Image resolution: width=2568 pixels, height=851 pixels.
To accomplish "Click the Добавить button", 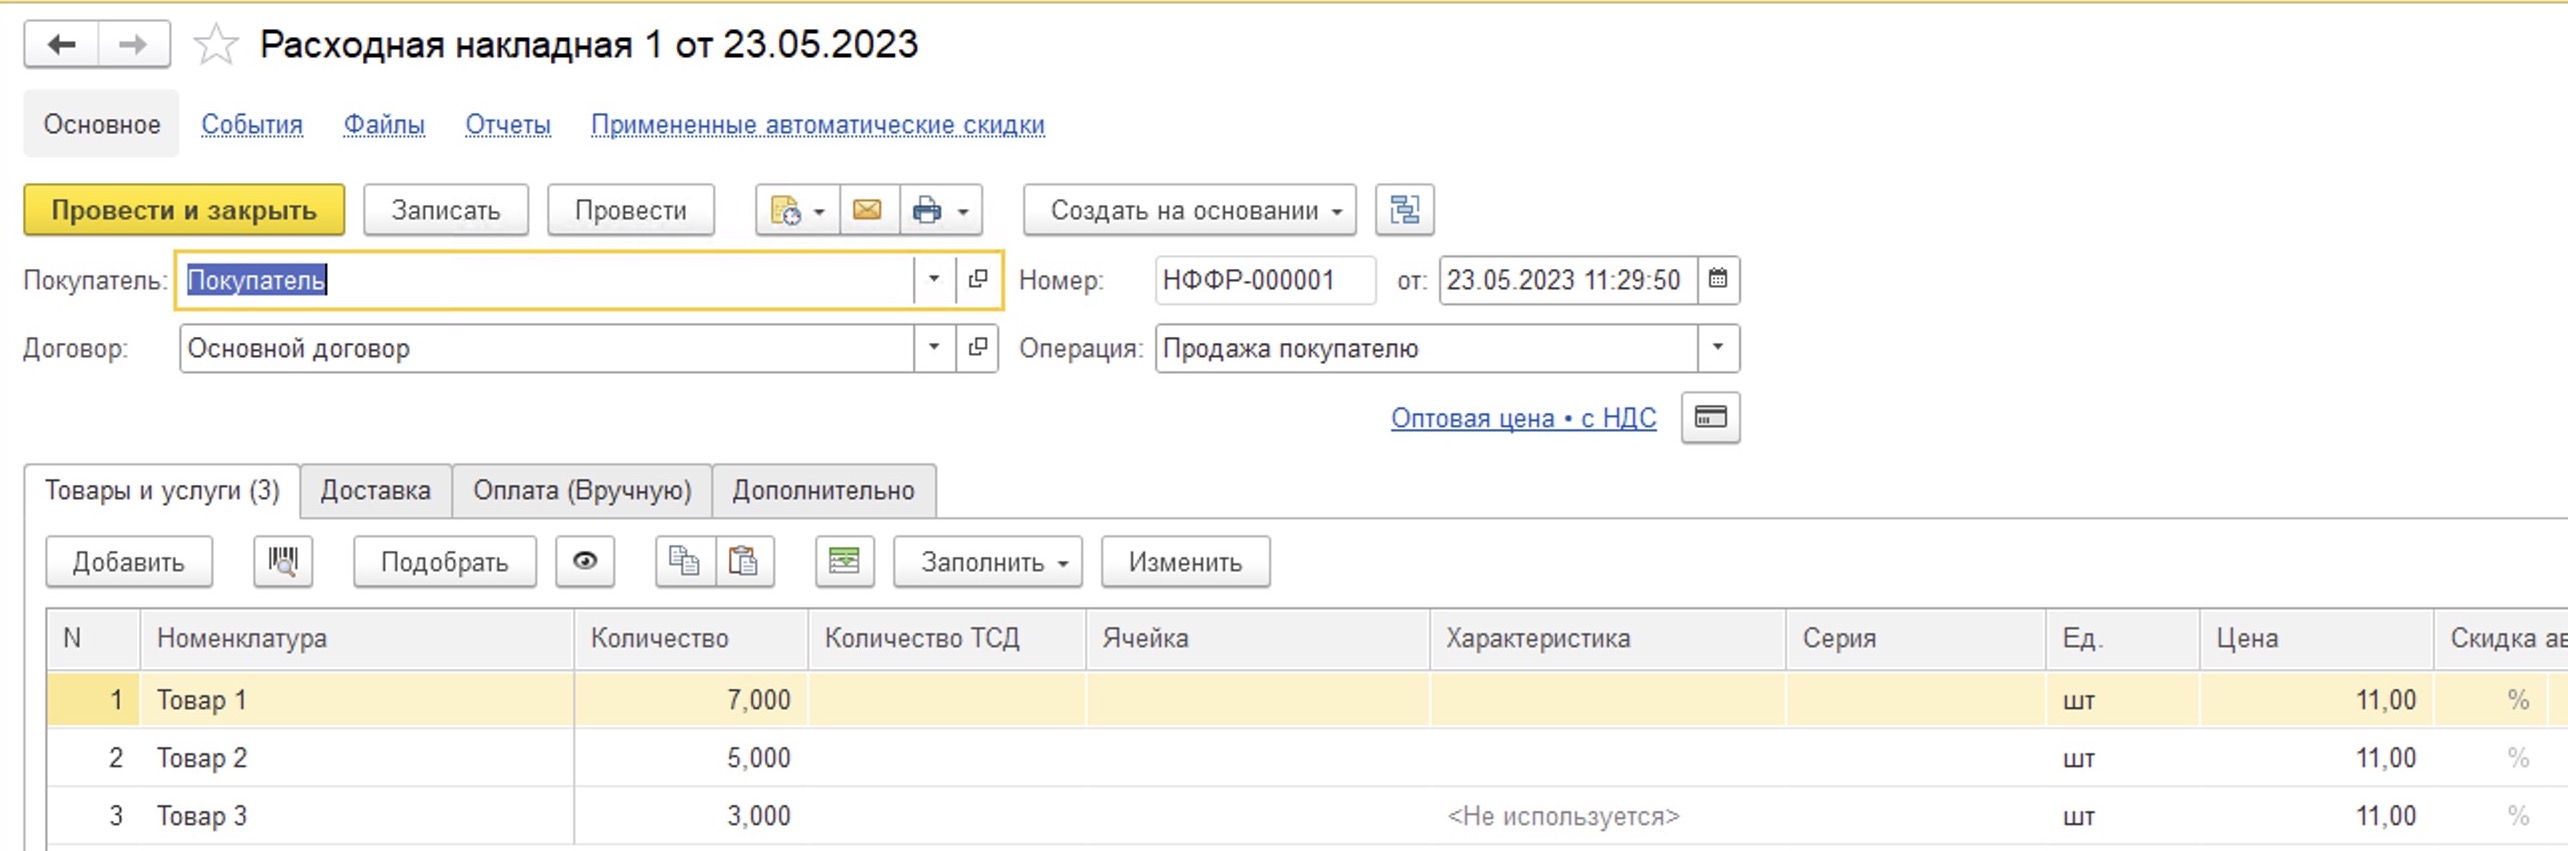I will [129, 562].
